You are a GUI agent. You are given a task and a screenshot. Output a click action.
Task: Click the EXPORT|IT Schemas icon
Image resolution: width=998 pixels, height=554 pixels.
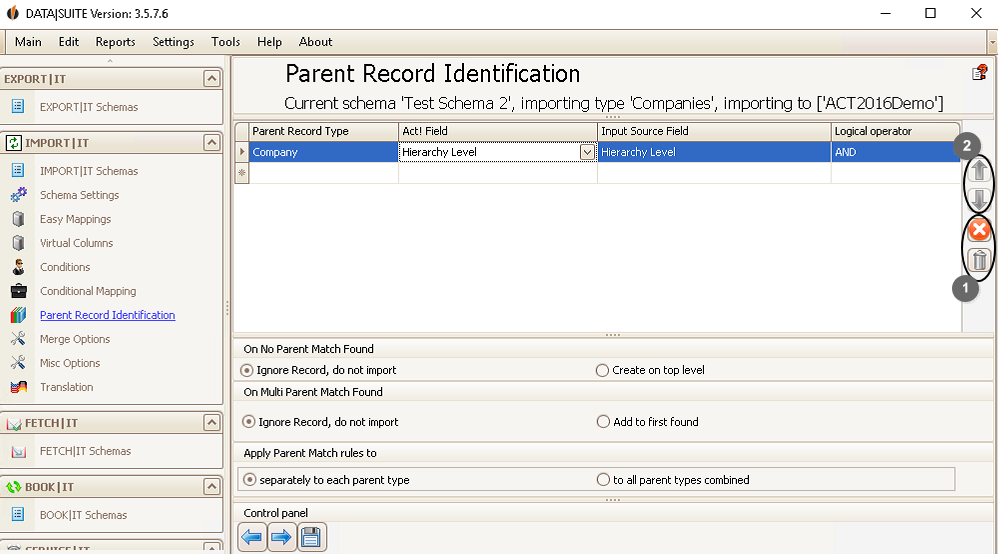[18, 106]
